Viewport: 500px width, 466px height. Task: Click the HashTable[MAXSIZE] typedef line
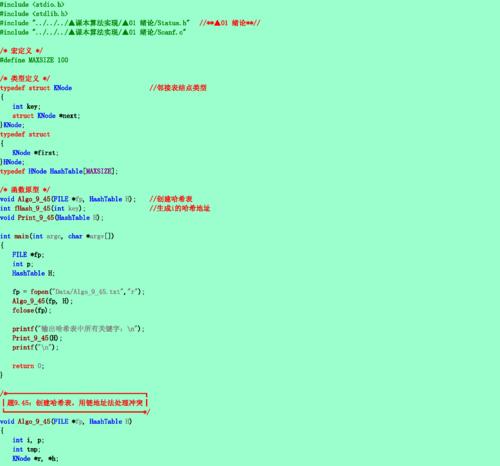tap(59, 171)
